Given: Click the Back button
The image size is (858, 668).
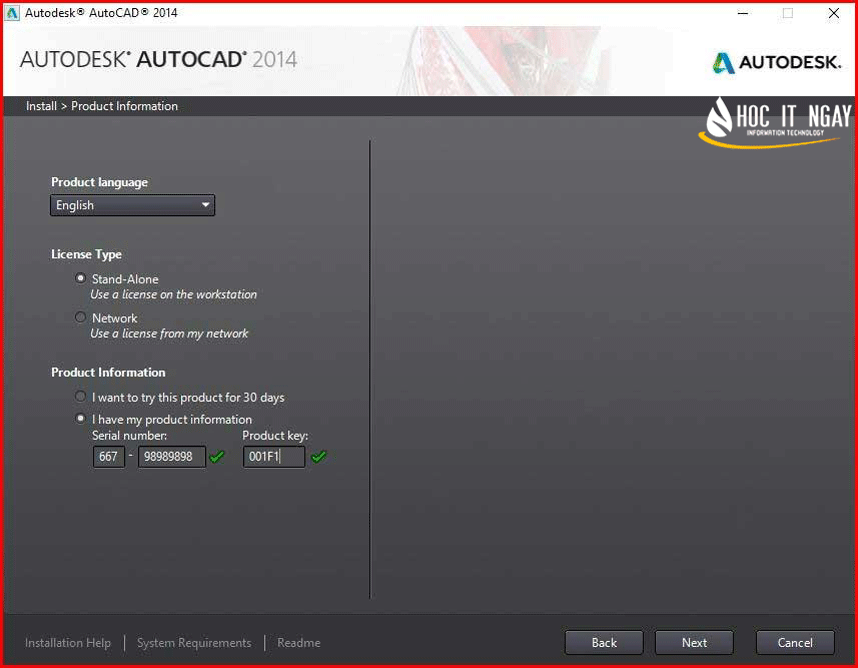Looking at the screenshot, I should click(x=604, y=642).
